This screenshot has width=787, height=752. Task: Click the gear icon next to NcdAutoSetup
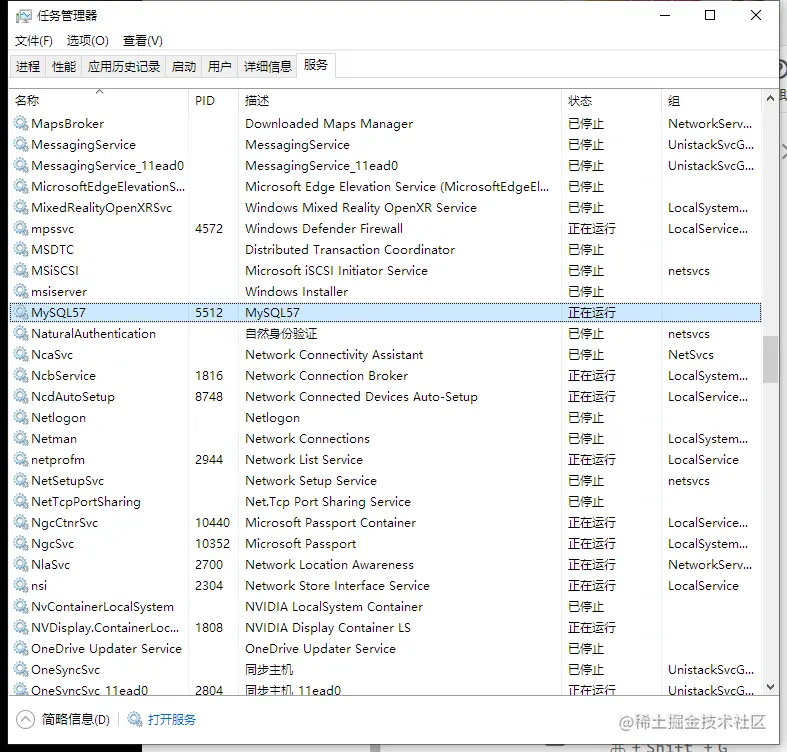tap(21, 397)
